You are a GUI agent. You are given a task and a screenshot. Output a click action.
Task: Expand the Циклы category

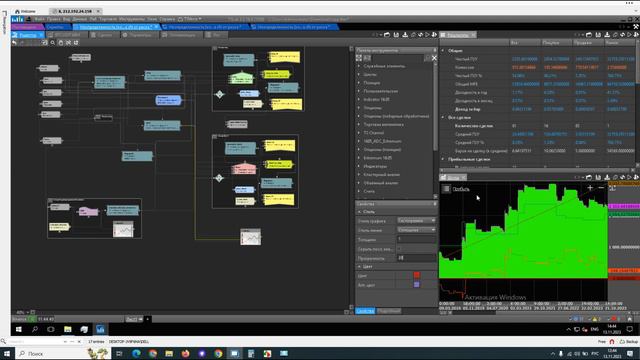tap(359, 74)
